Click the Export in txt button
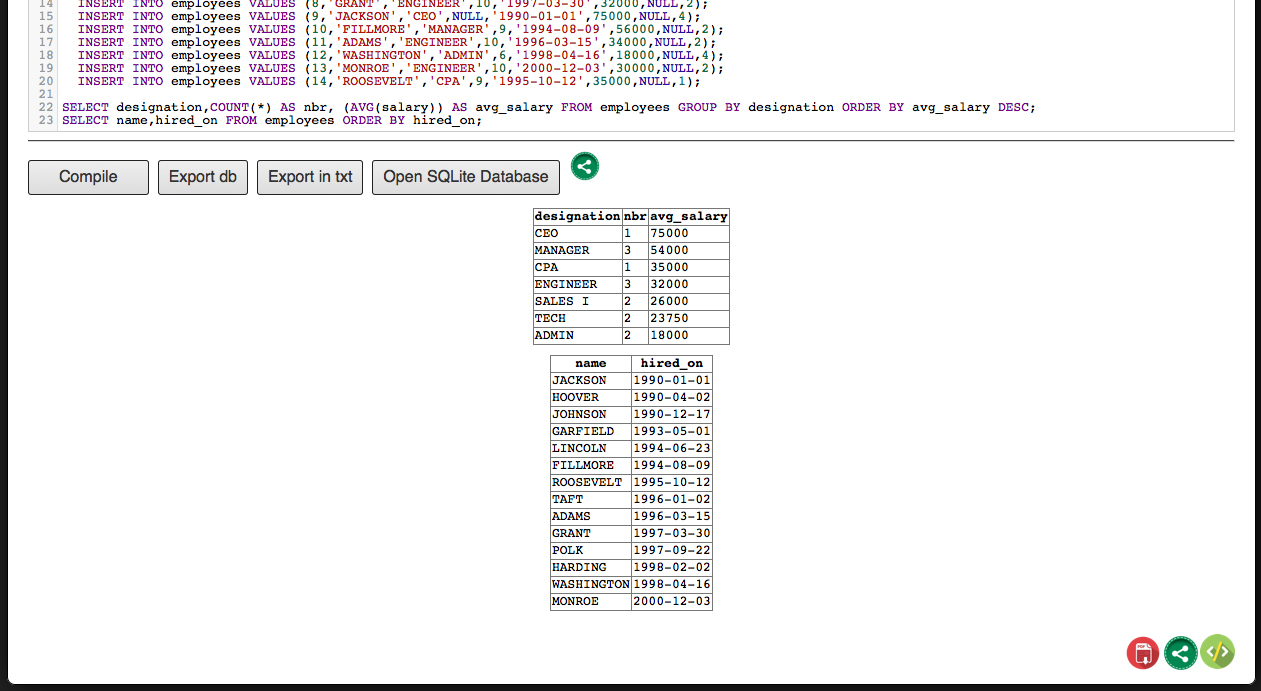The height and width of the screenshot is (691, 1261). (x=310, y=177)
